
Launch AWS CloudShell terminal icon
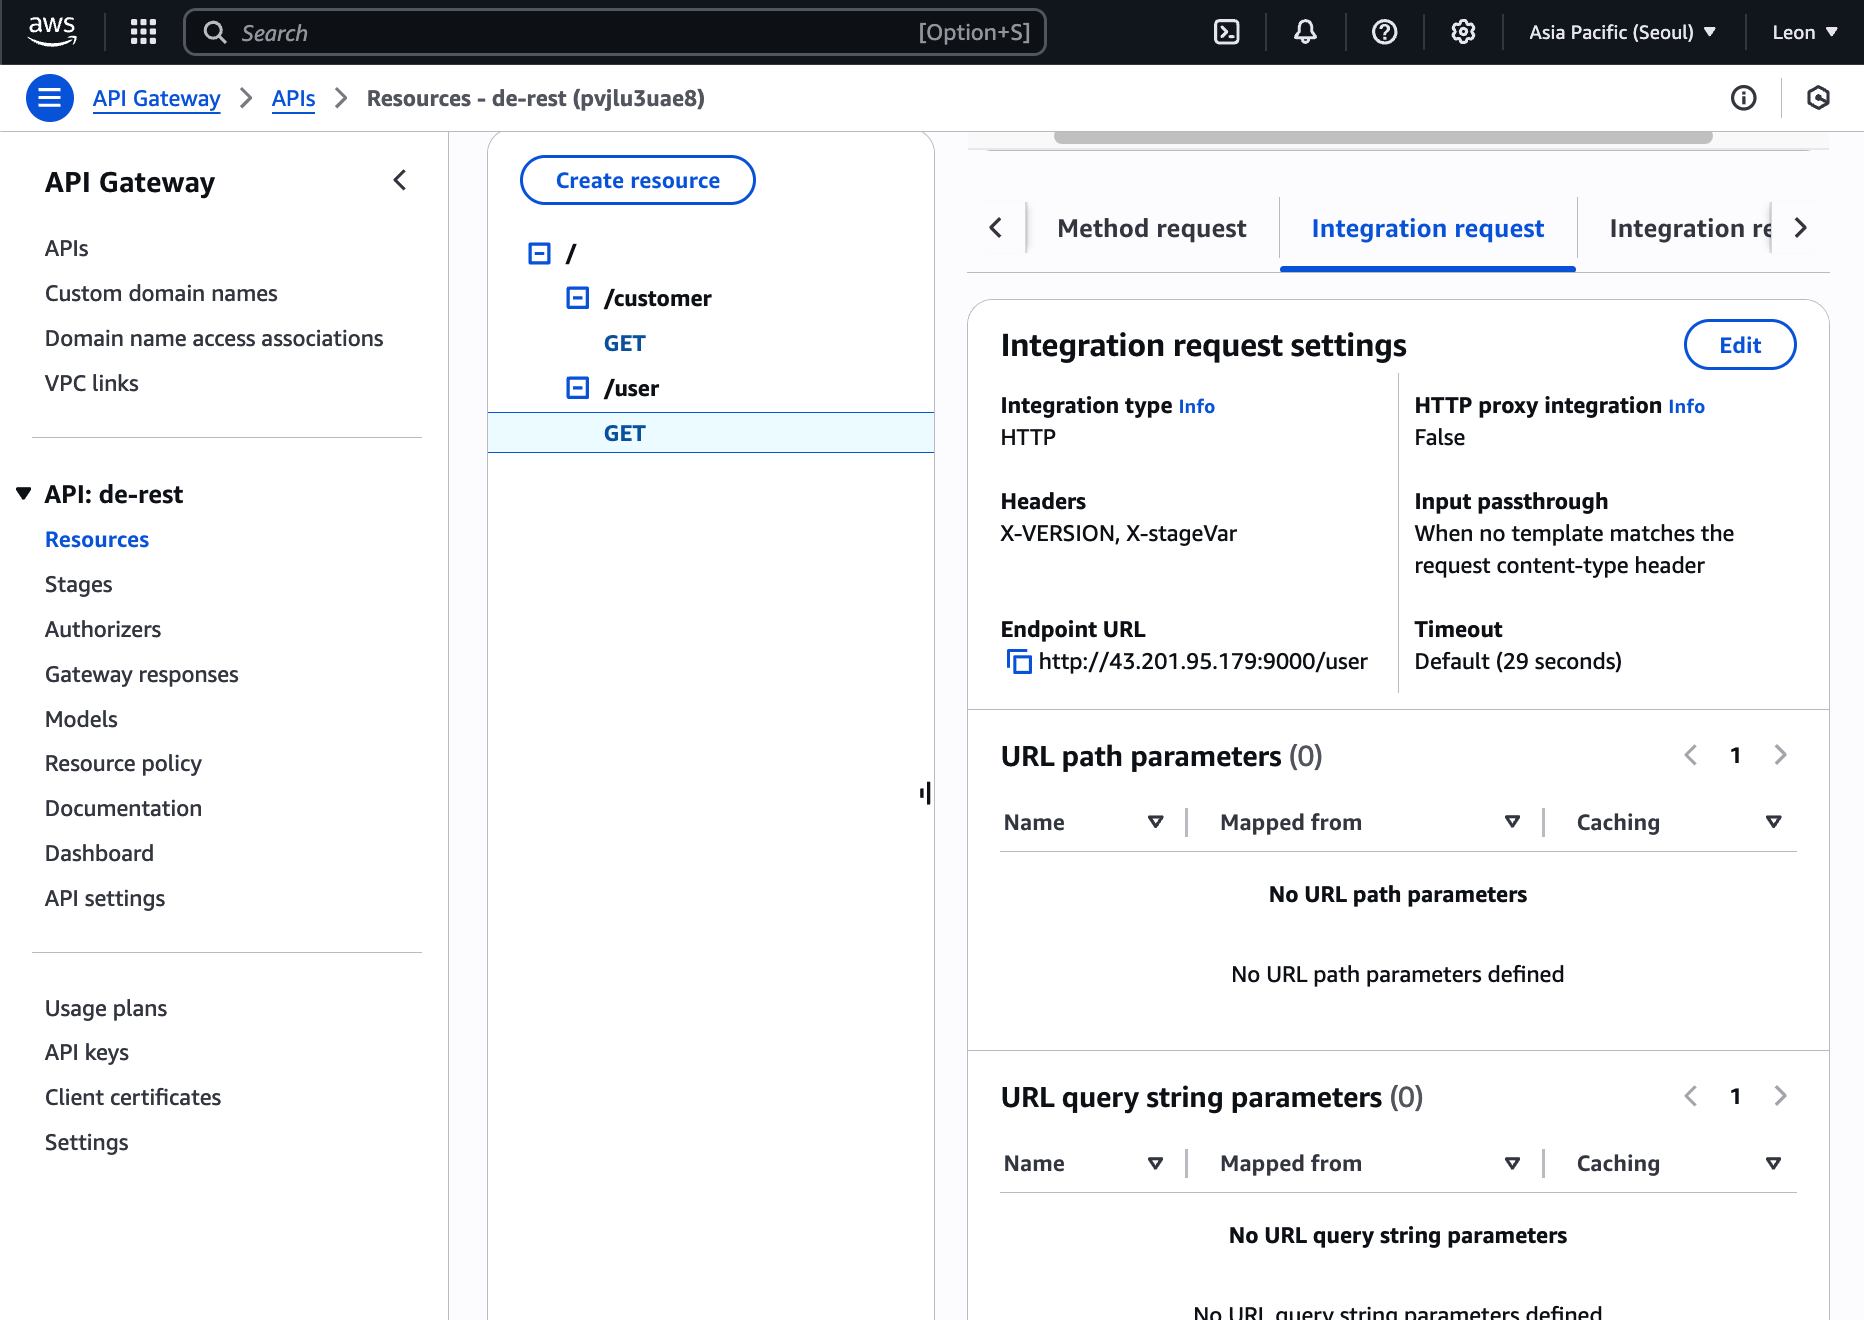(1226, 32)
